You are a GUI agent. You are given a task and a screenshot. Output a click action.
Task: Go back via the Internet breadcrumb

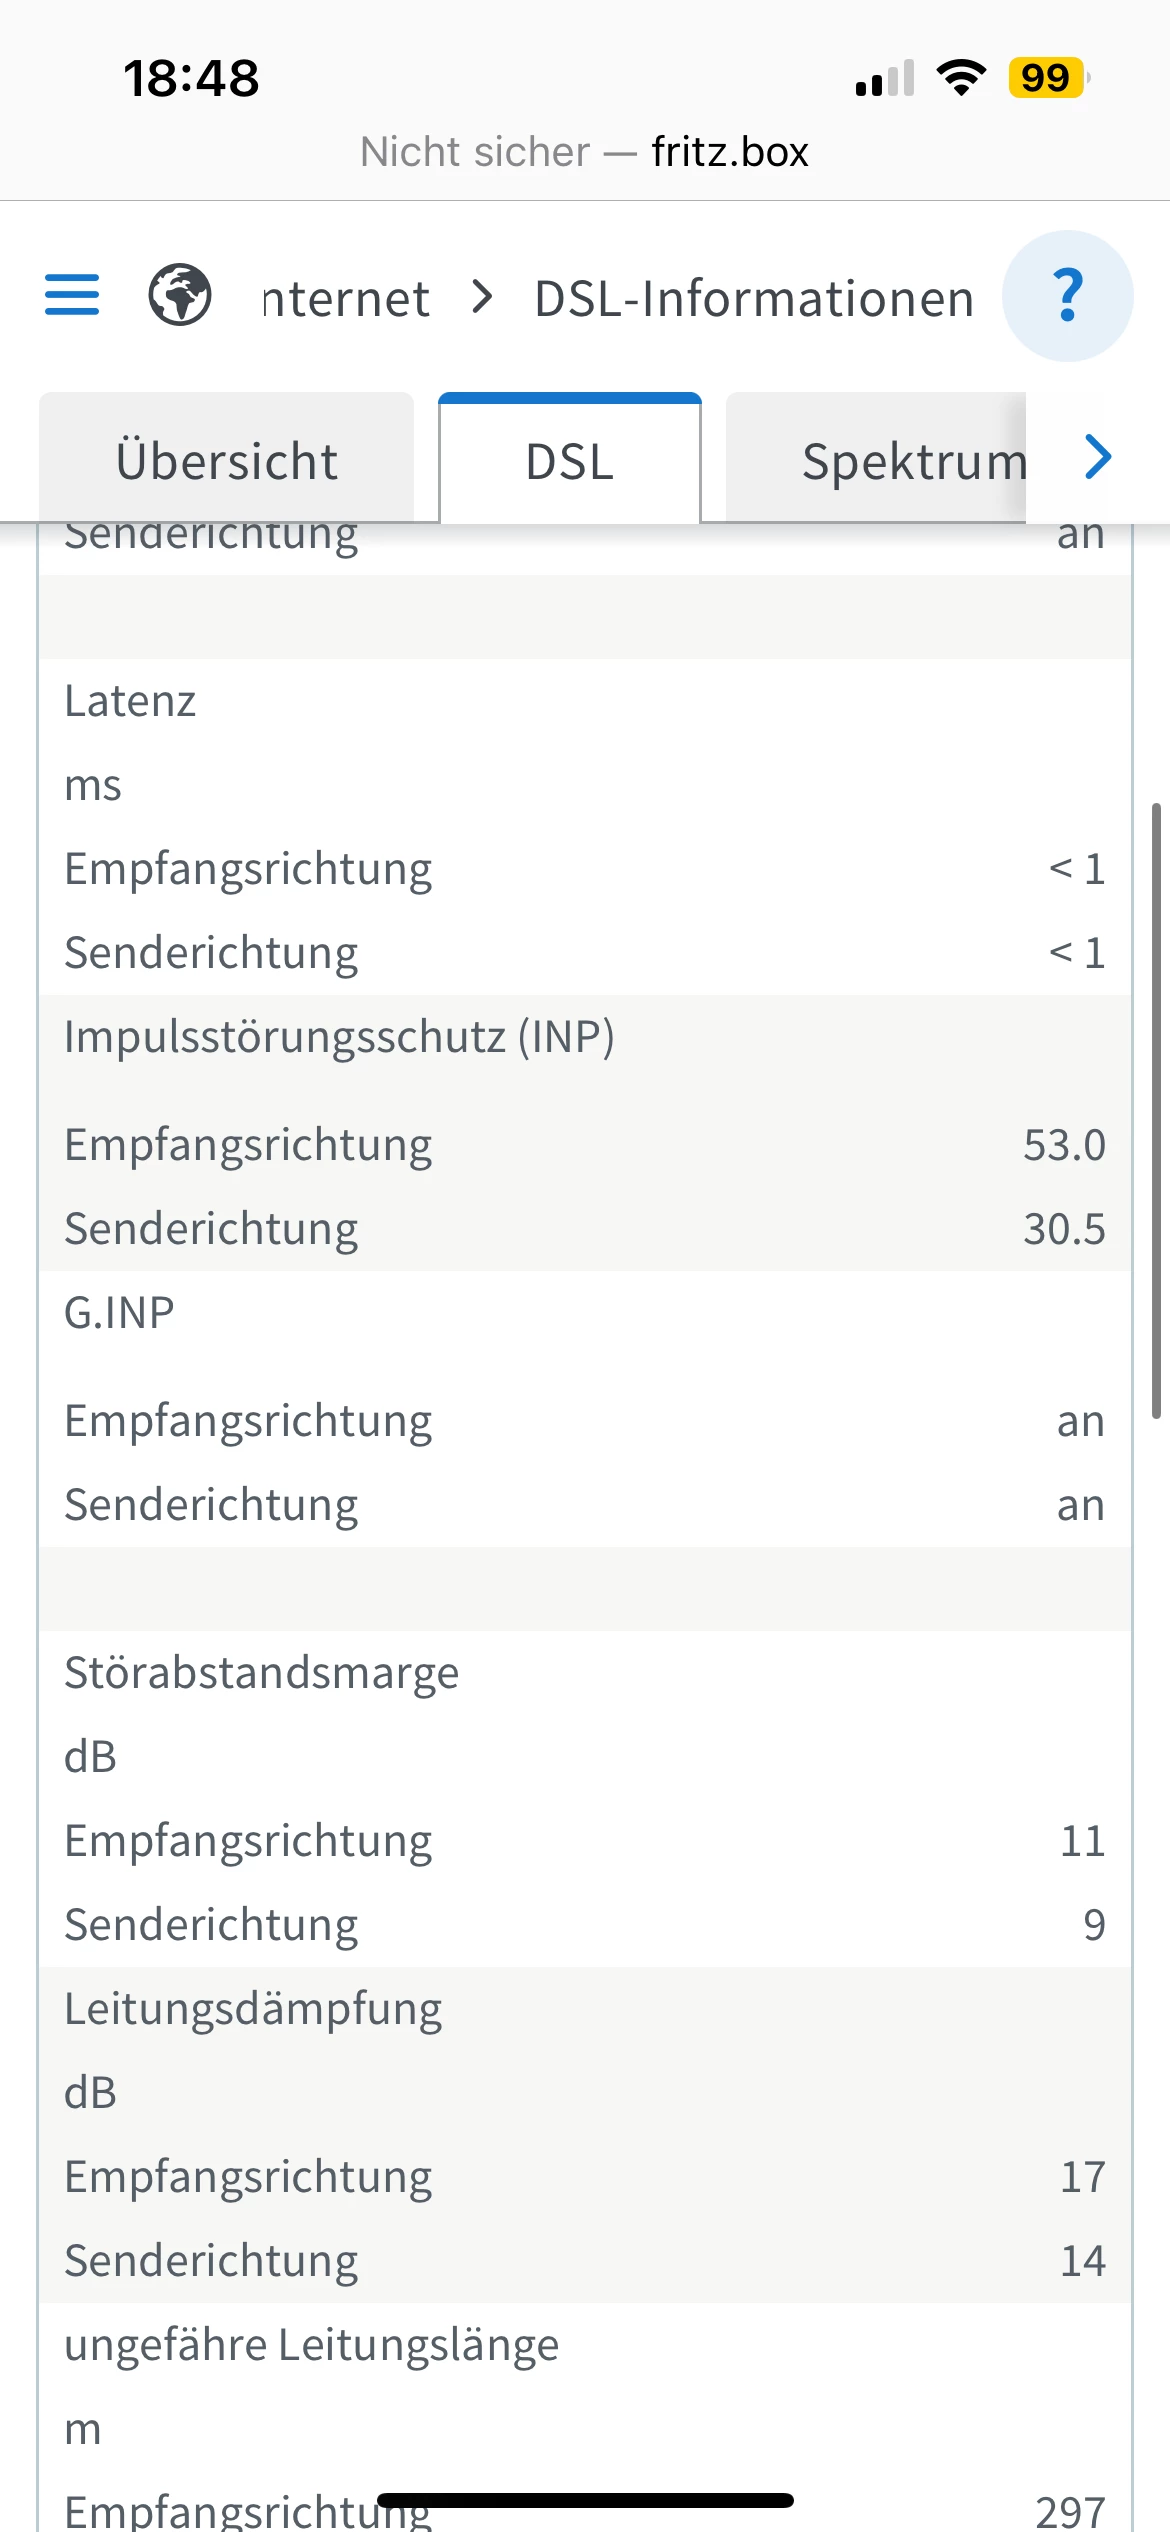click(x=346, y=298)
